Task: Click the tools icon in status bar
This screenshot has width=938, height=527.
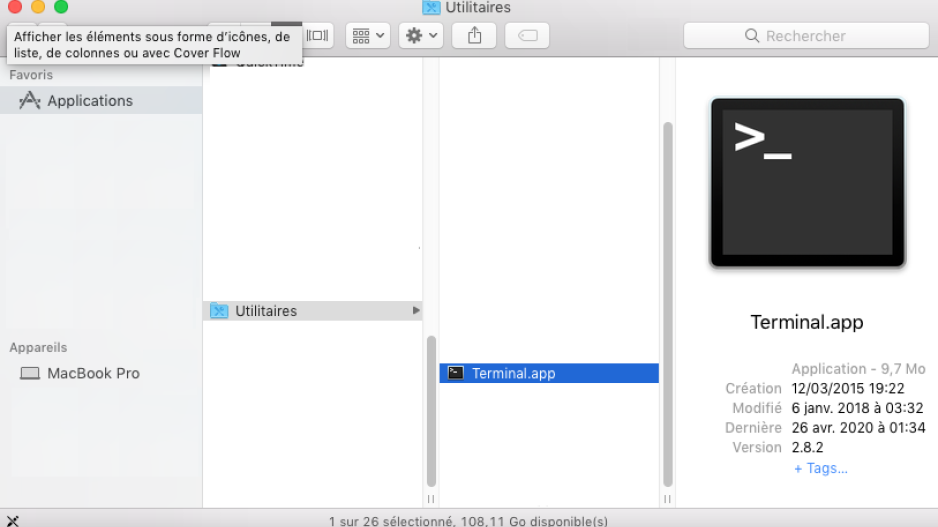Action: coord(12,521)
